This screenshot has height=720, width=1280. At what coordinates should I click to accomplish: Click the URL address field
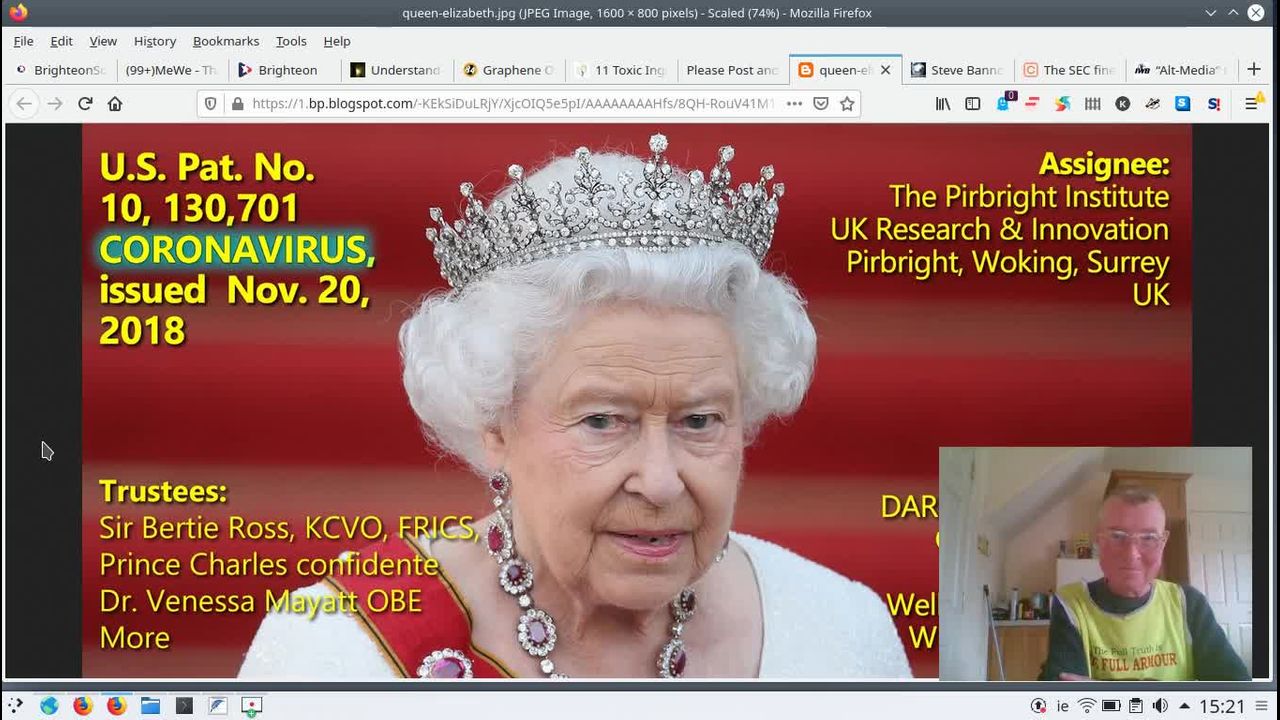[510, 104]
